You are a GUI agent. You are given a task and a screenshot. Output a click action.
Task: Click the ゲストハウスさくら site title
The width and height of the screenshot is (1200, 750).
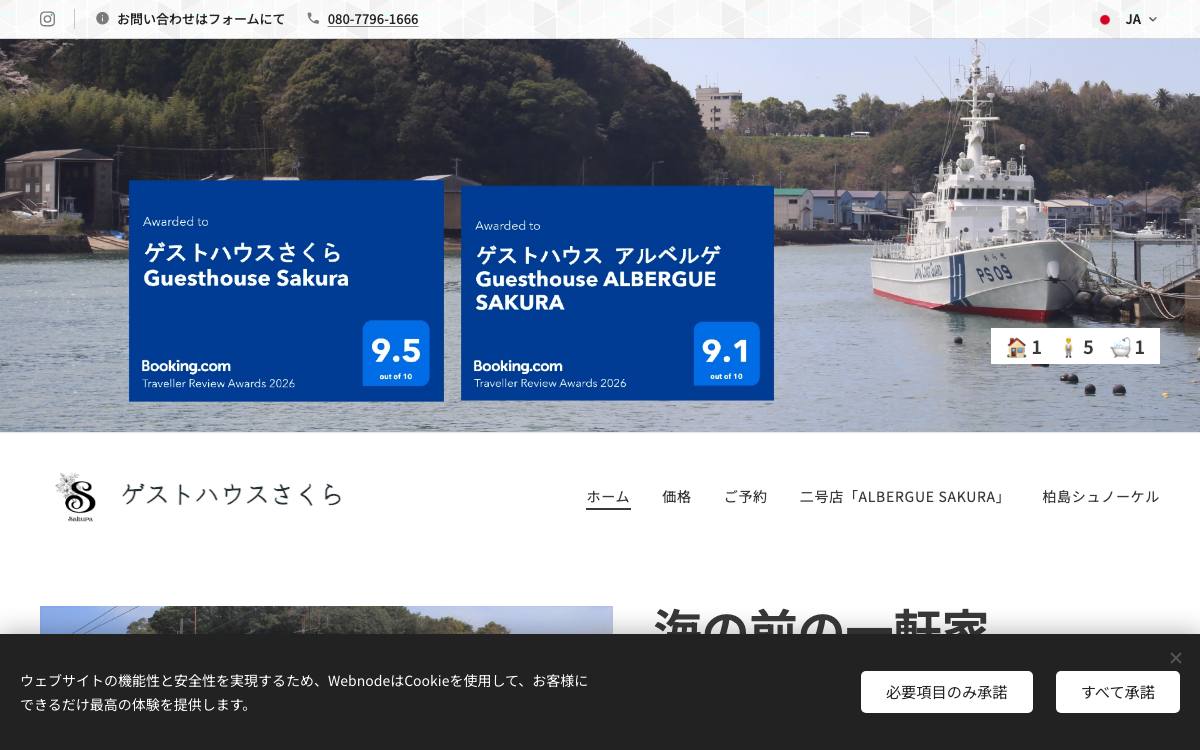click(x=233, y=494)
